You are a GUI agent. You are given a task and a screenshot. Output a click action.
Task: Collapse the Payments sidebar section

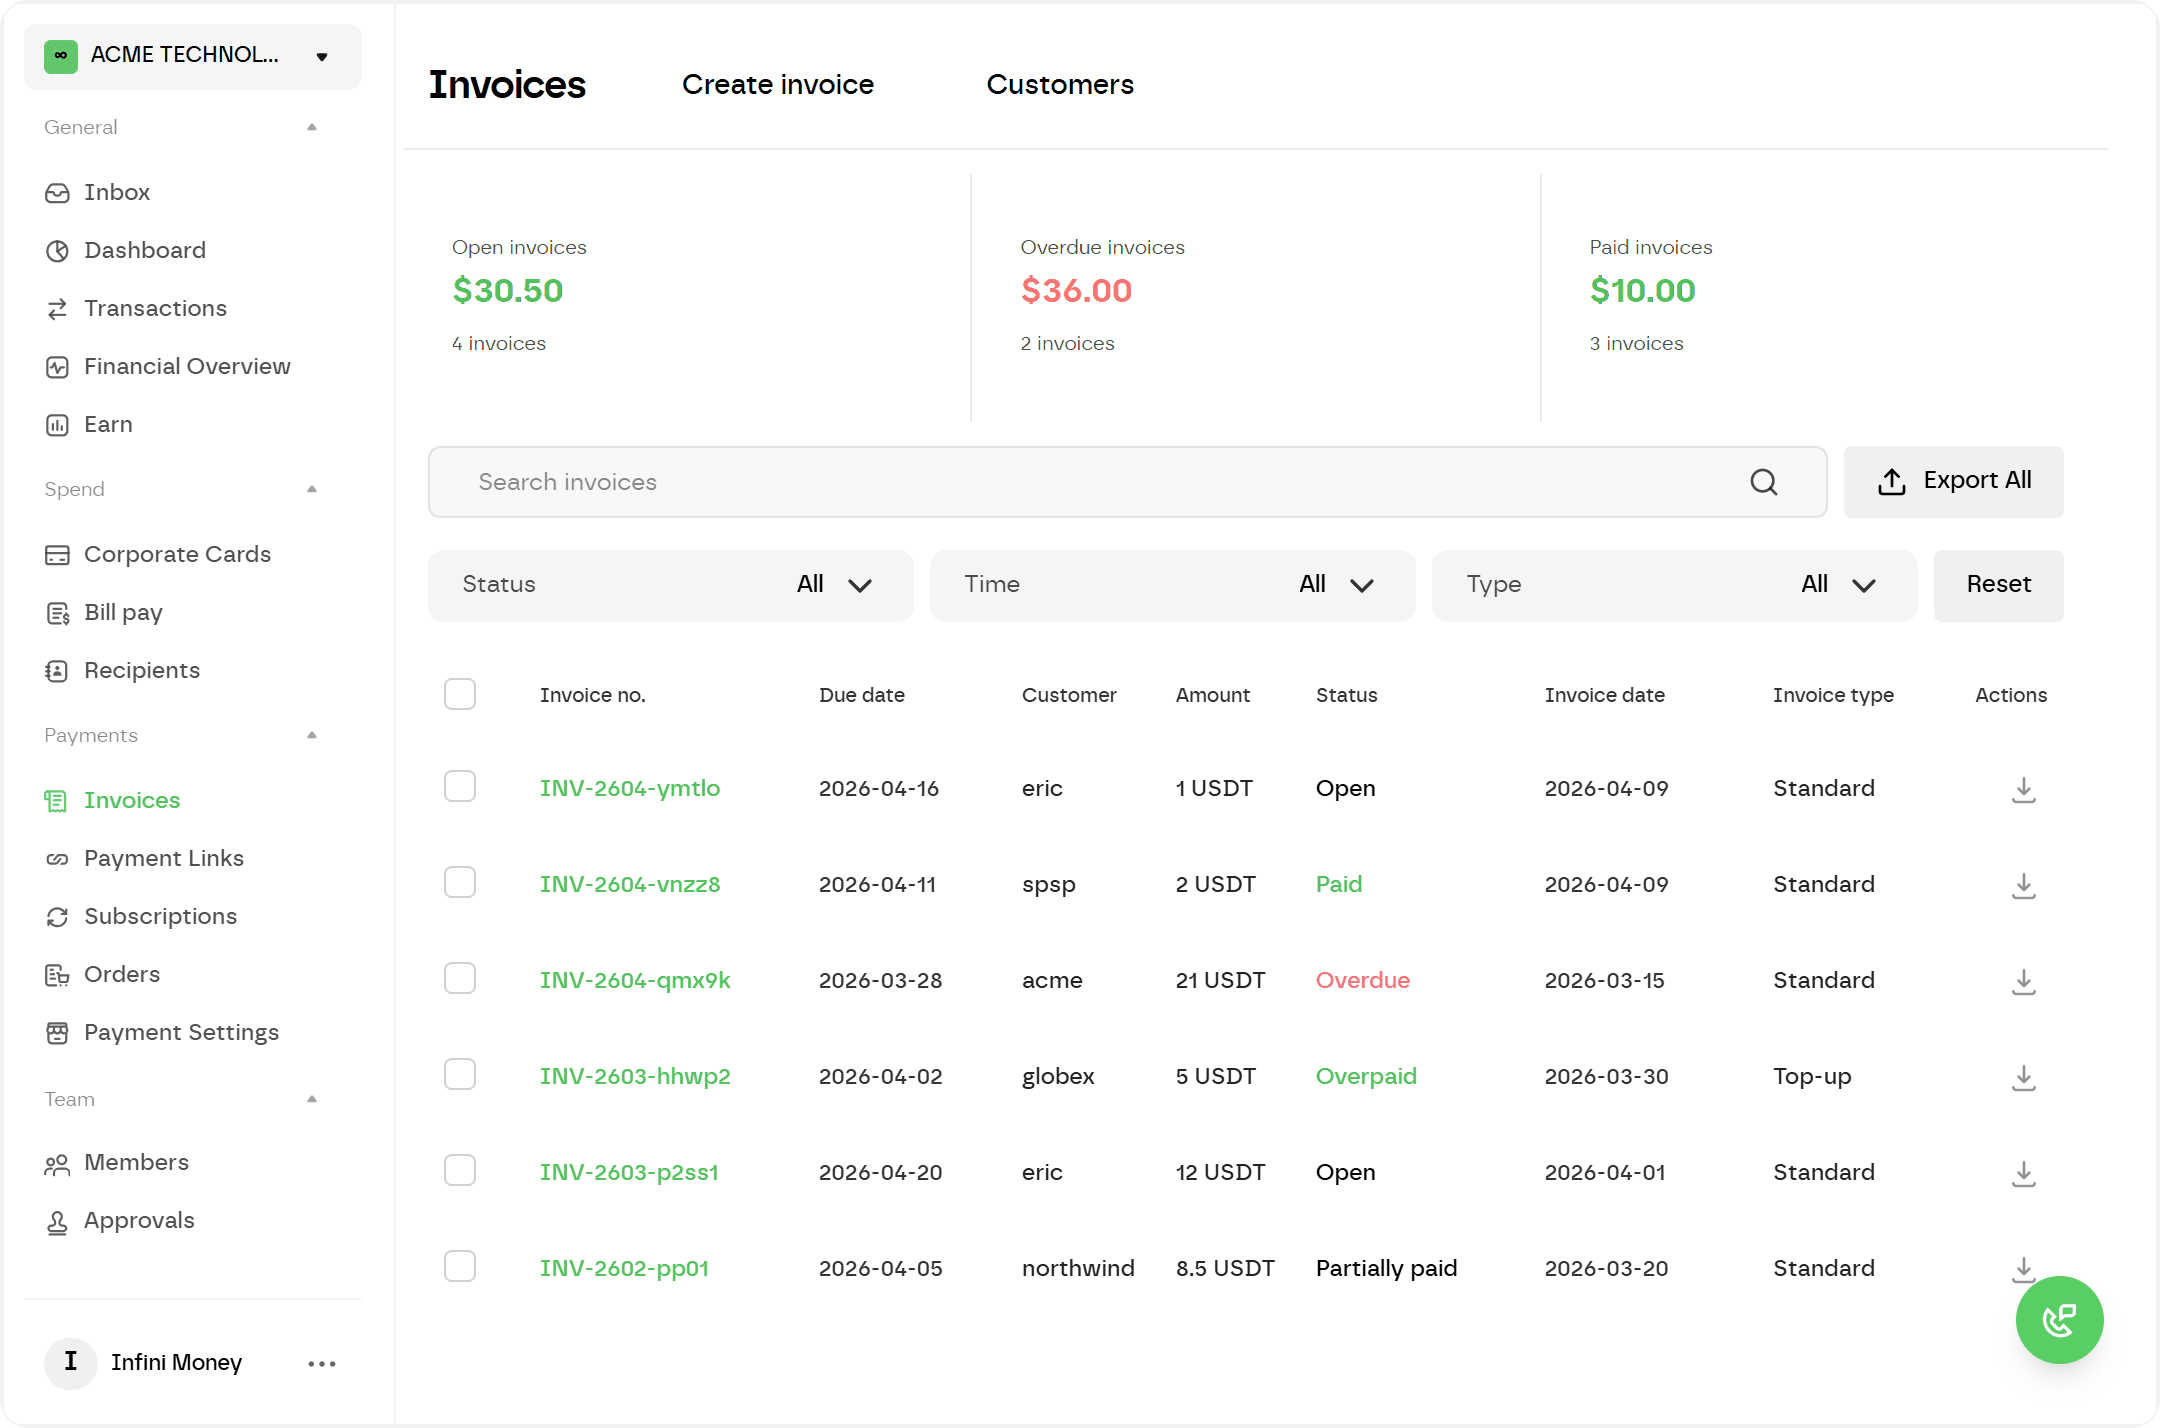[312, 735]
